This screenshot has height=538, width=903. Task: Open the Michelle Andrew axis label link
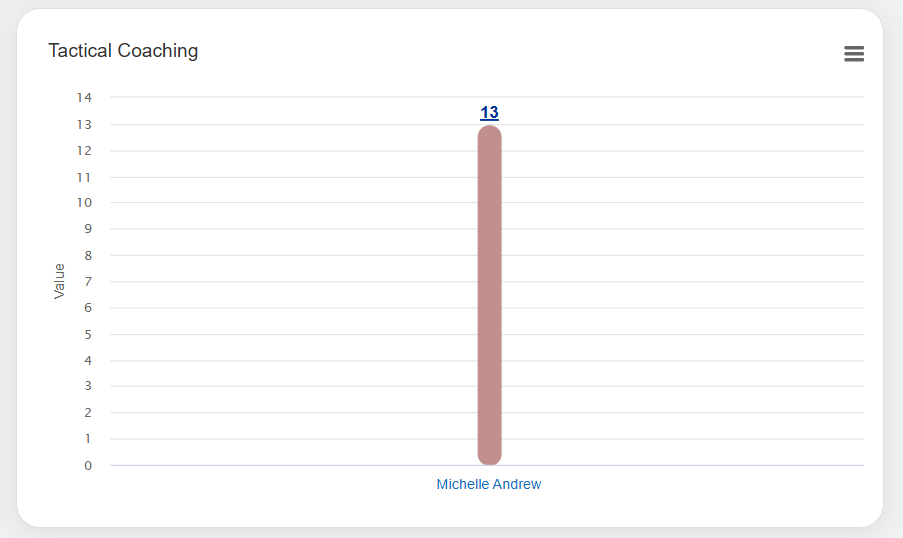(x=489, y=484)
